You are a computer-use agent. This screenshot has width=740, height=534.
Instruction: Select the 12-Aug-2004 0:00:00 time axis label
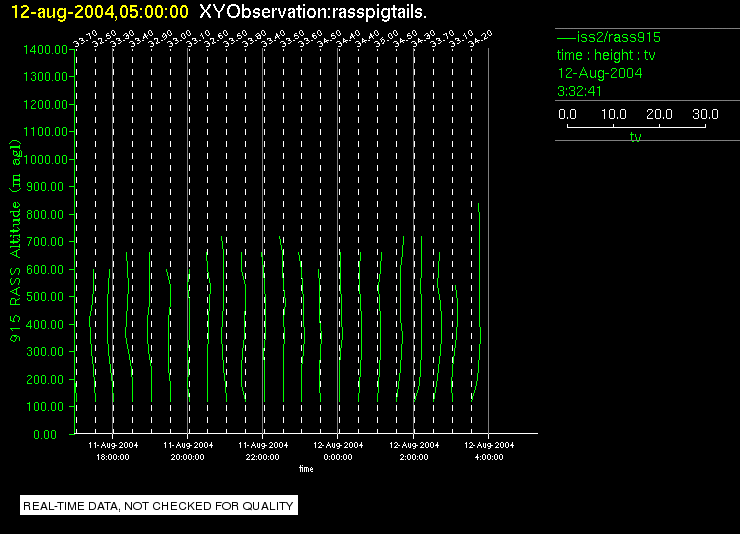tap(338, 451)
